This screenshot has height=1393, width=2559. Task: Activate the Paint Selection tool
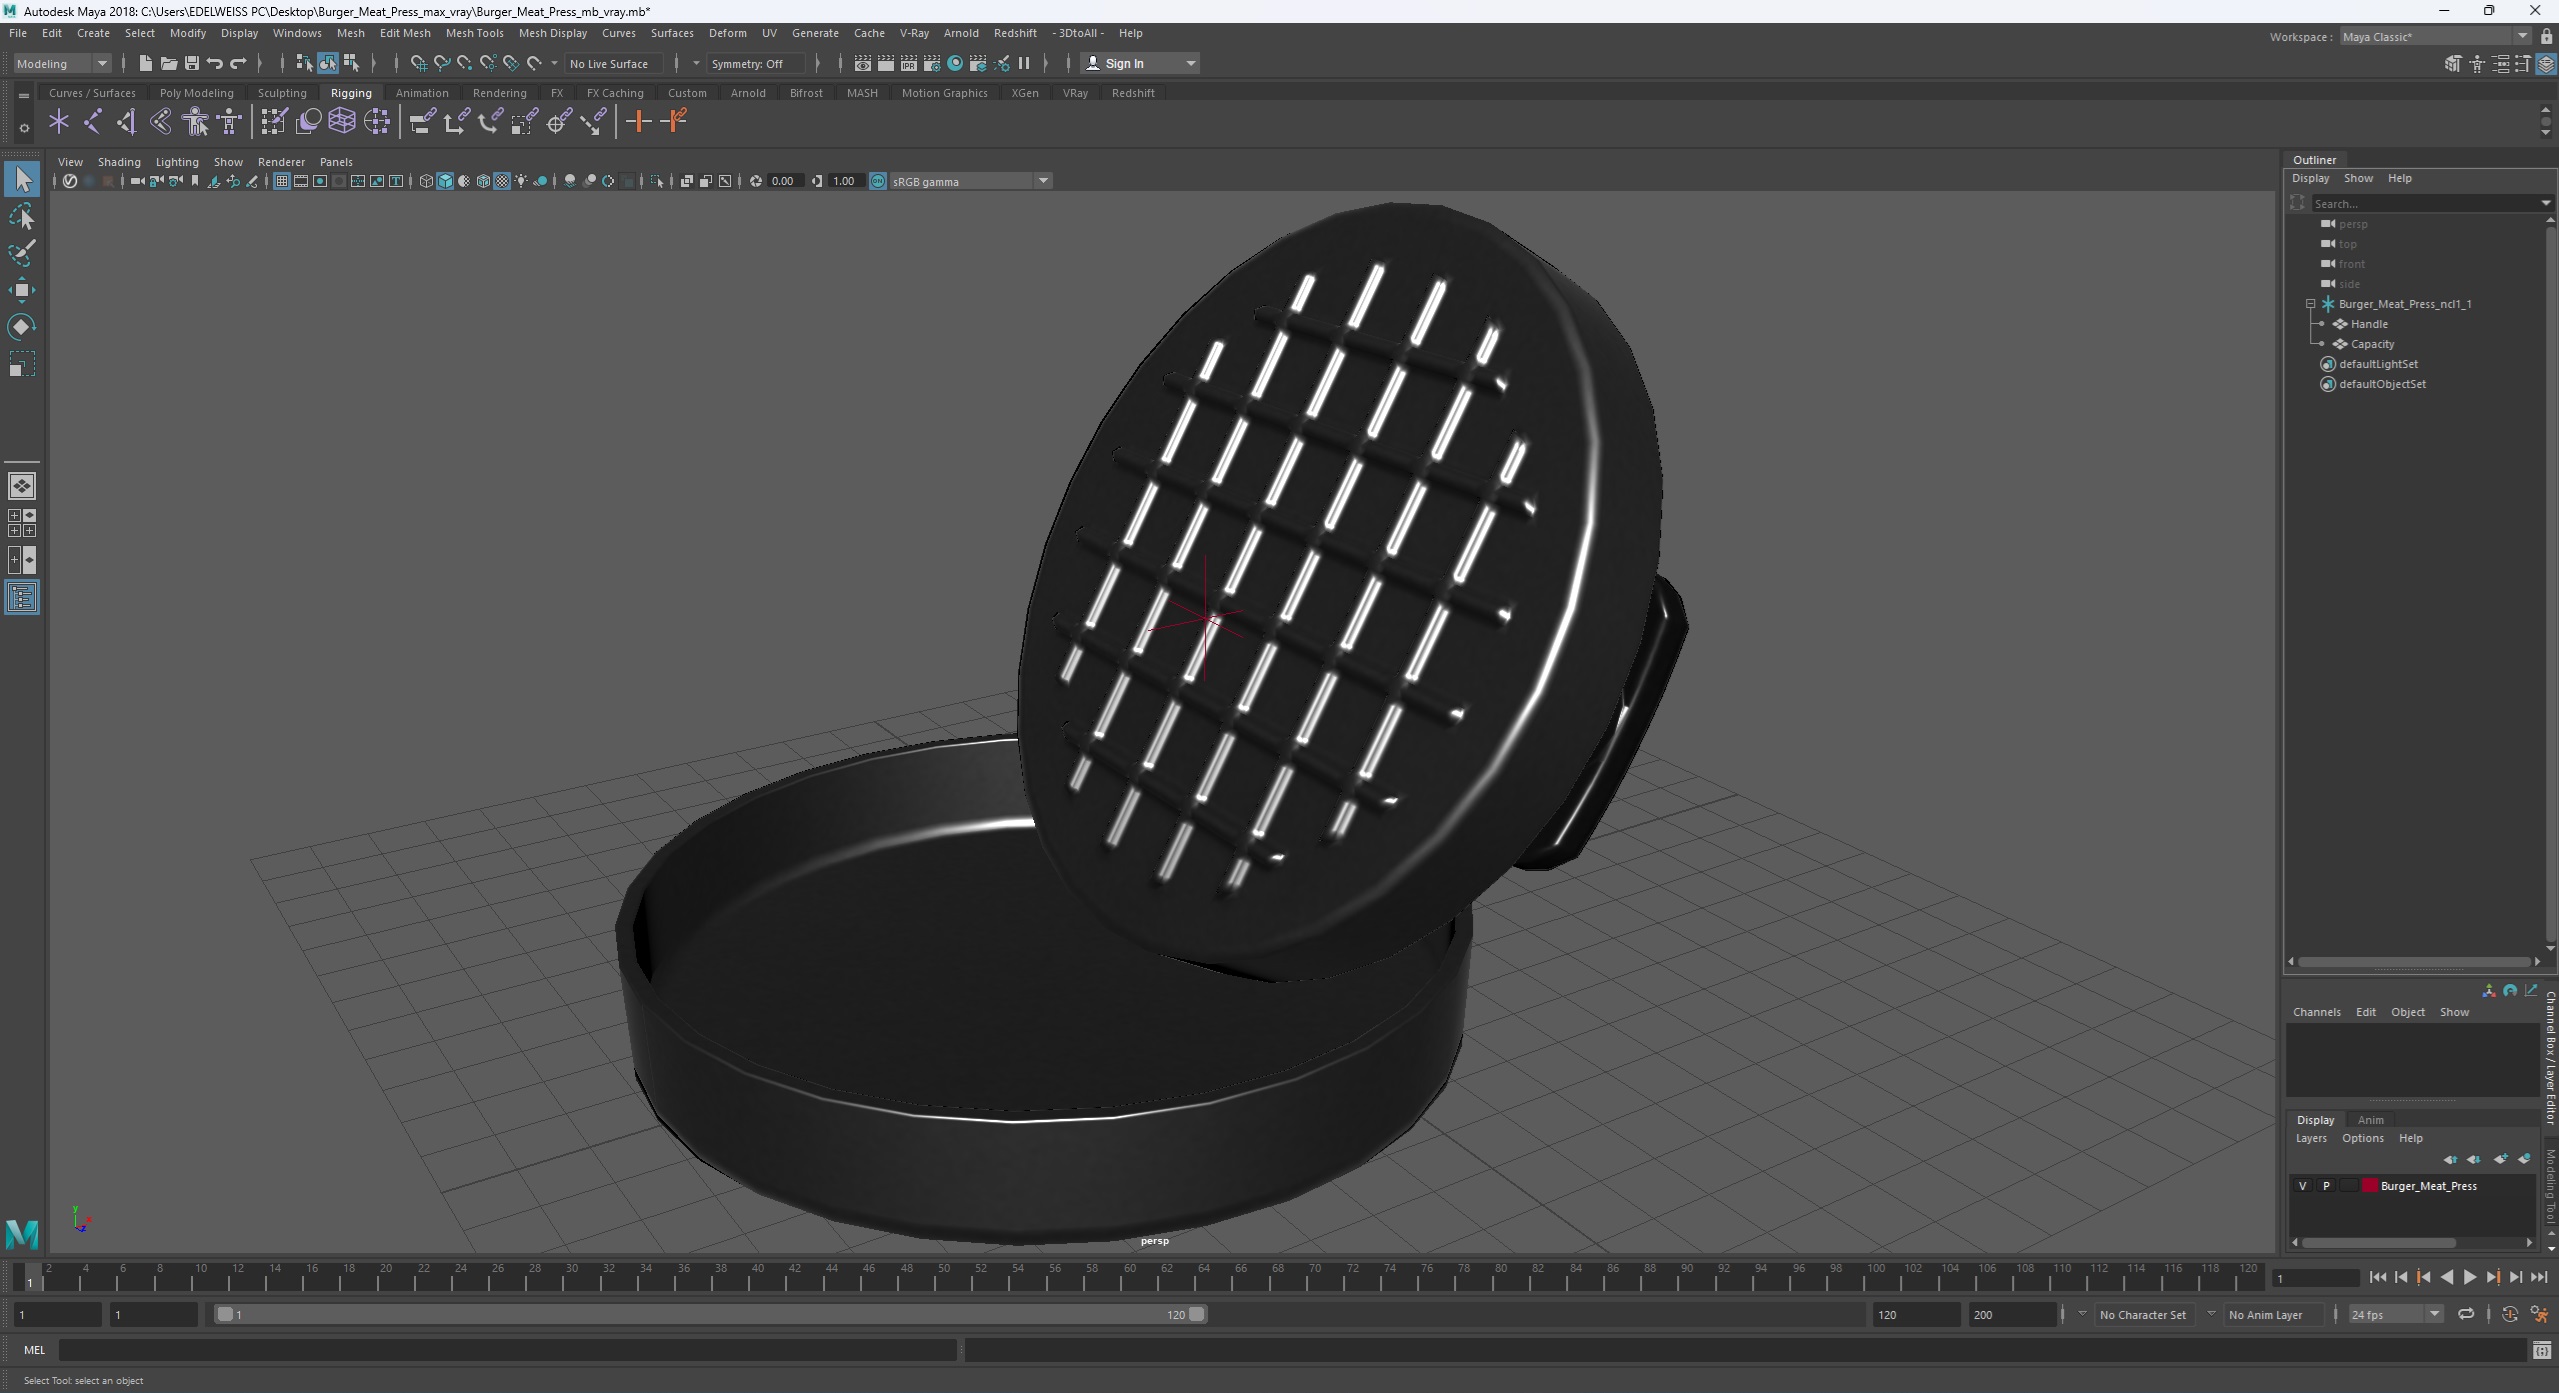[22, 253]
